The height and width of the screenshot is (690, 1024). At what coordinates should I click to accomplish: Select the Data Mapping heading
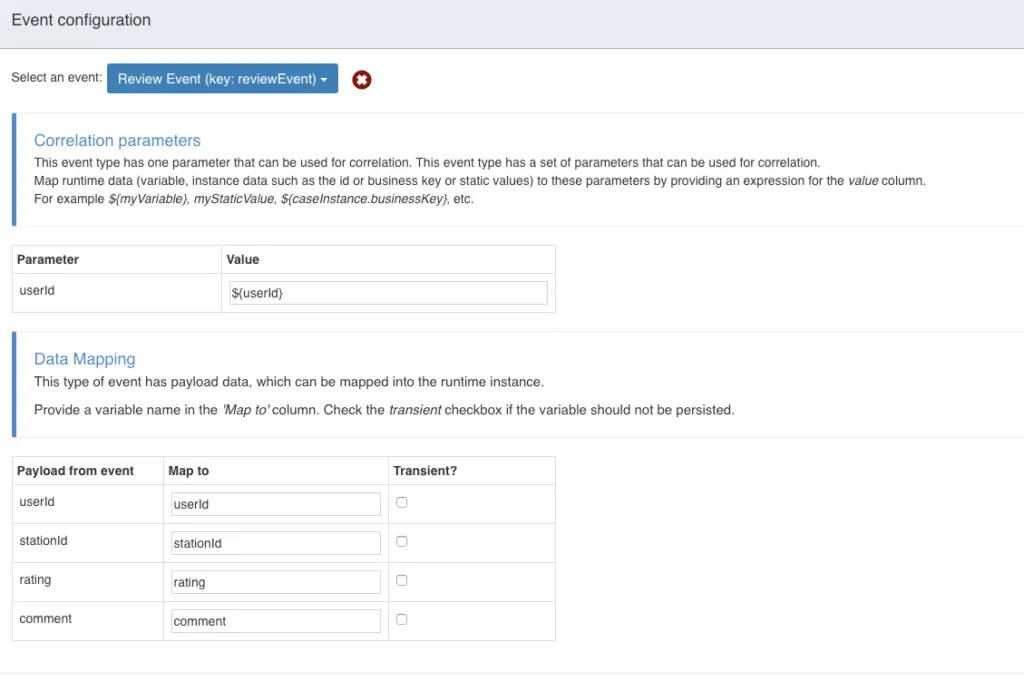tap(84, 359)
